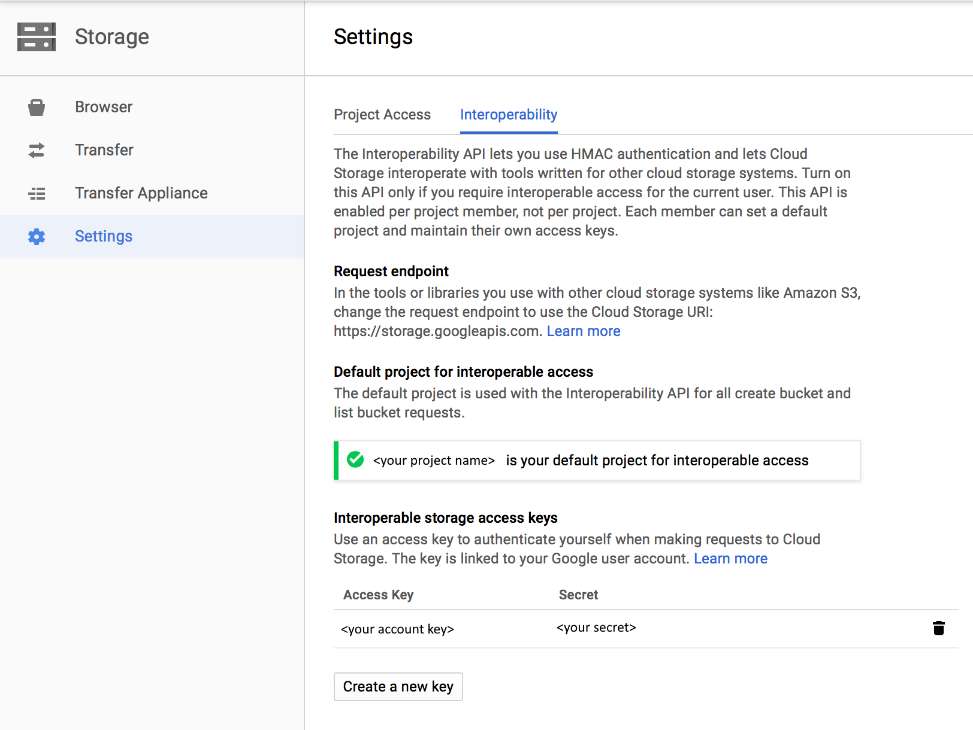Image resolution: width=973 pixels, height=730 pixels.
Task: Open Browser in the sidebar
Action: click(152, 107)
